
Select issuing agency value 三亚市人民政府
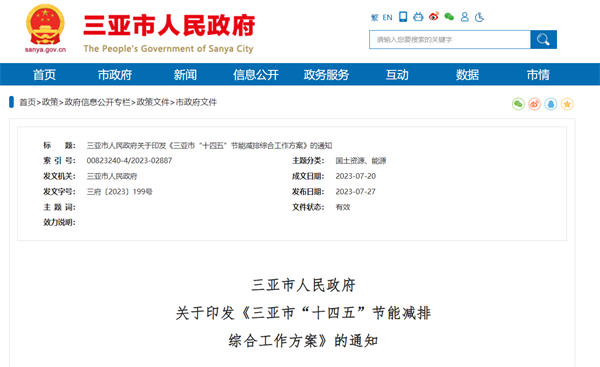point(112,176)
